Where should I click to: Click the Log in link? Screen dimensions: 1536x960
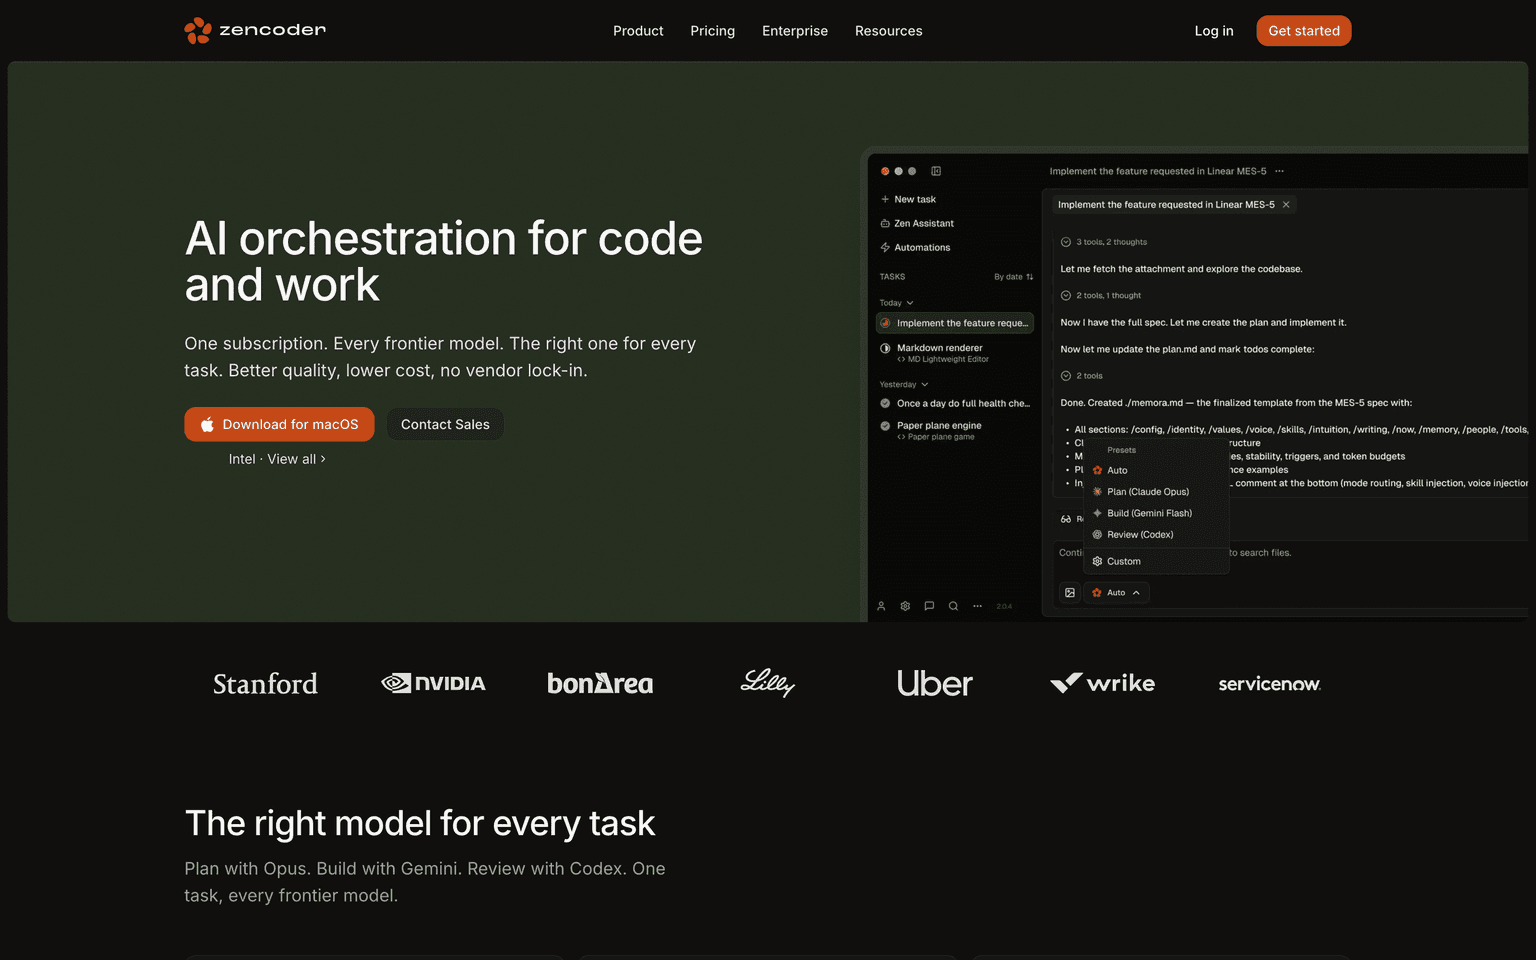tap(1214, 31)
